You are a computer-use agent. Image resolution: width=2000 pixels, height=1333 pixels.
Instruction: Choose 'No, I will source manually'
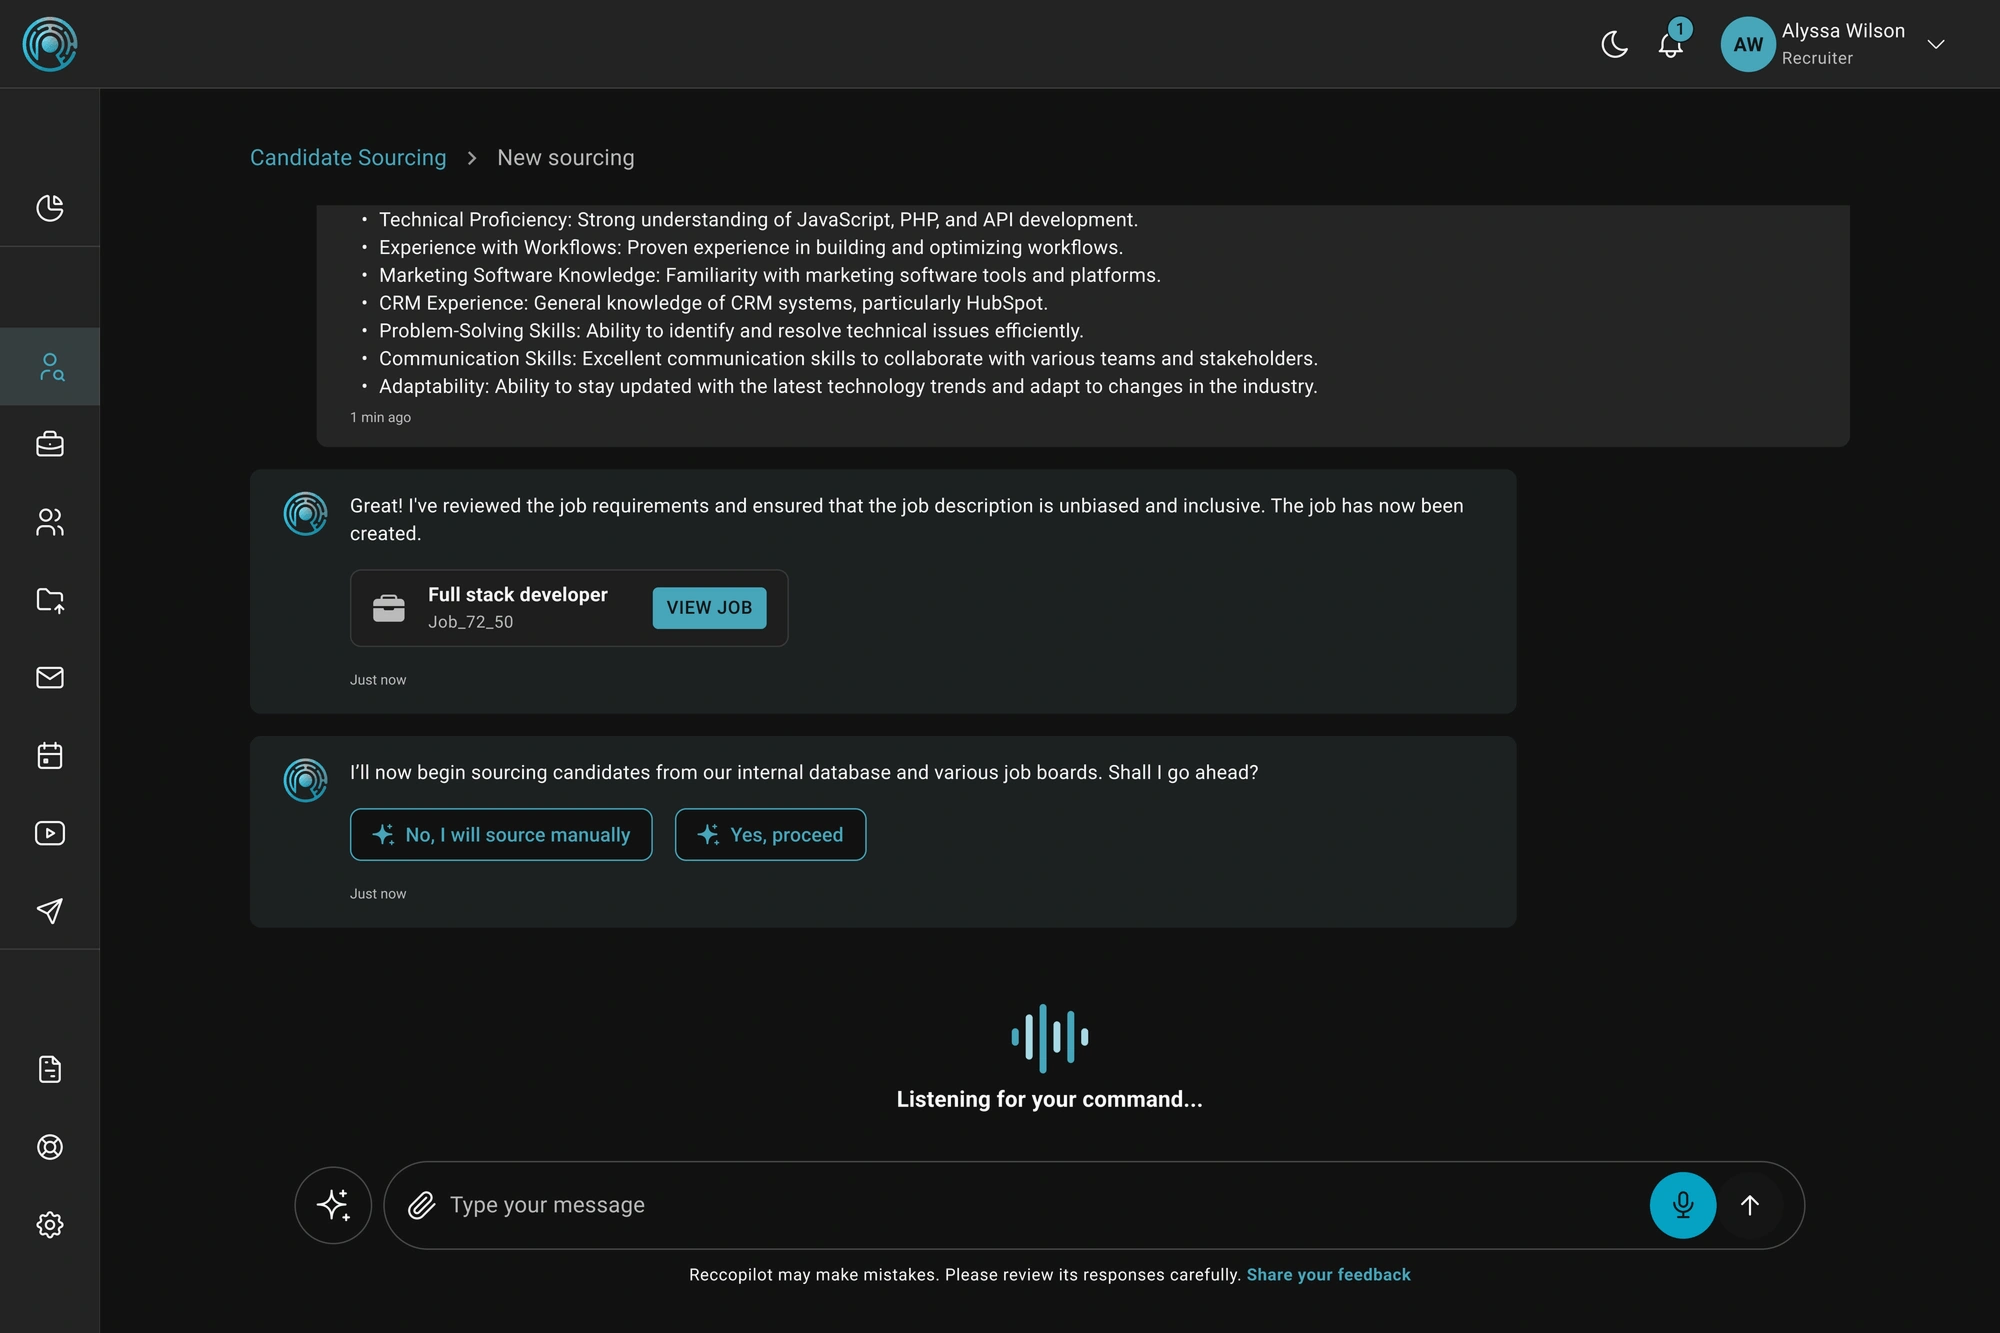501,834
